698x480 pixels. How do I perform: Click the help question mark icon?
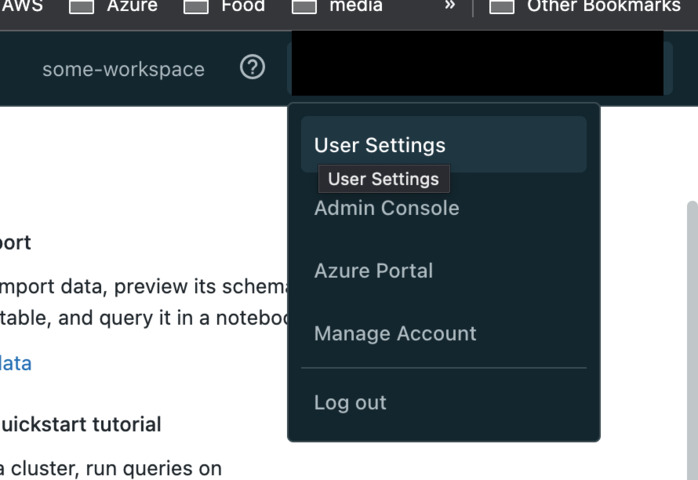253,68
